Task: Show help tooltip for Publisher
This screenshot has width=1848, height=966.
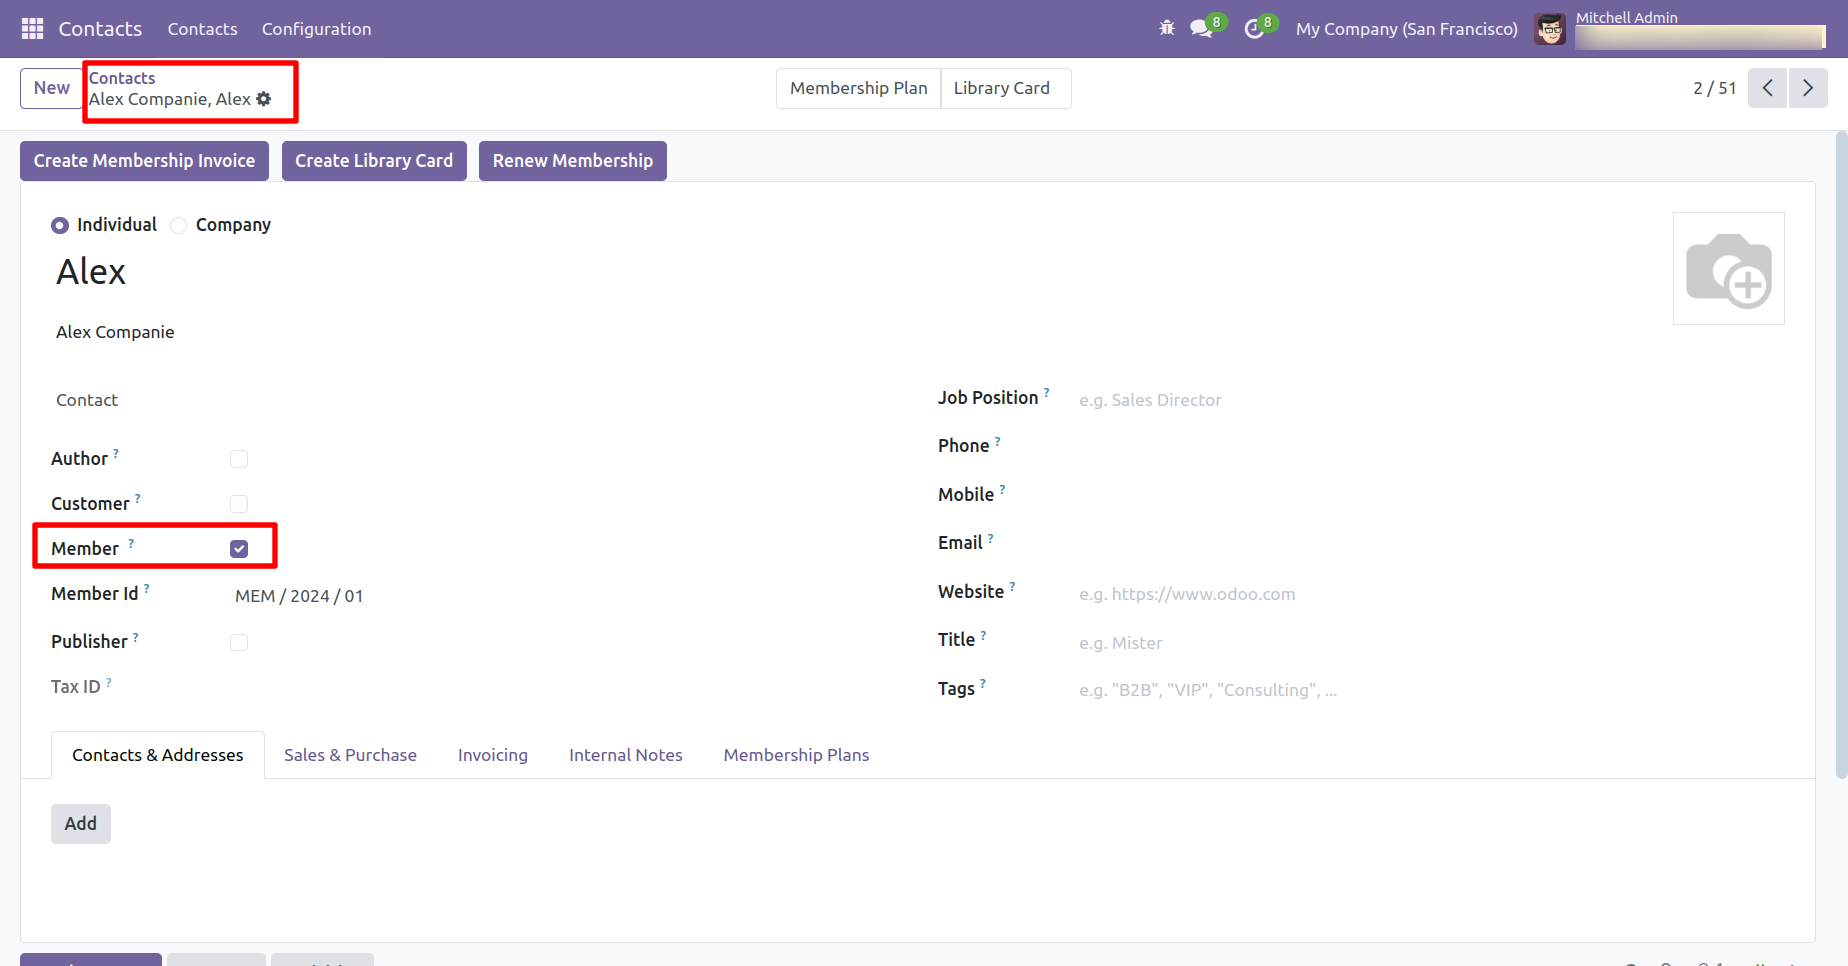Action: (136, 636)
